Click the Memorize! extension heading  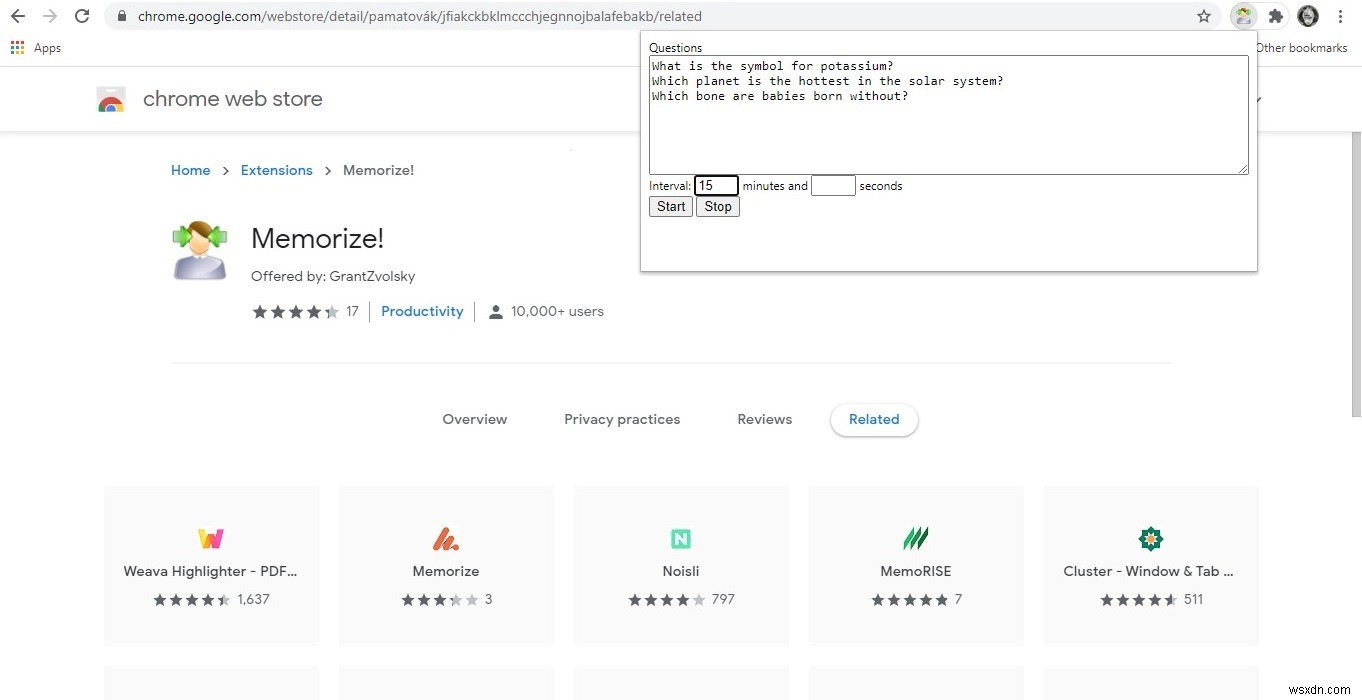(x=317, y=238)
